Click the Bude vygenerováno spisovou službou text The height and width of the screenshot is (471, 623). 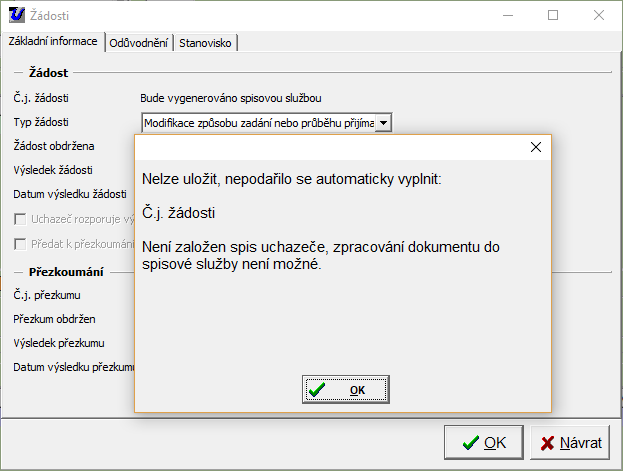pos(230,98)
